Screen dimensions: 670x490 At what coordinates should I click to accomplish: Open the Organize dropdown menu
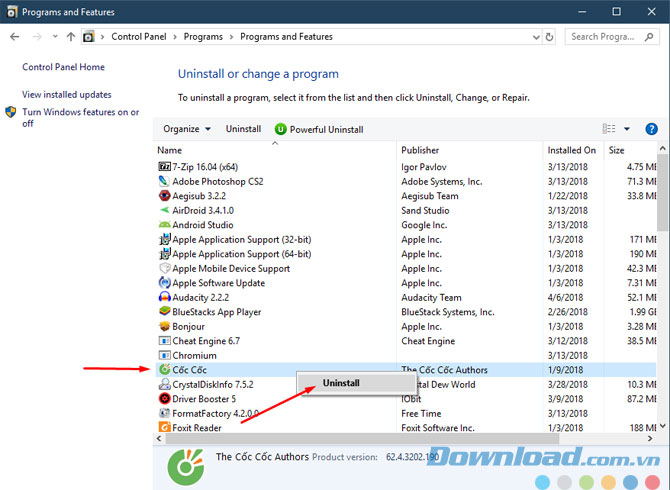coord(187,129)
